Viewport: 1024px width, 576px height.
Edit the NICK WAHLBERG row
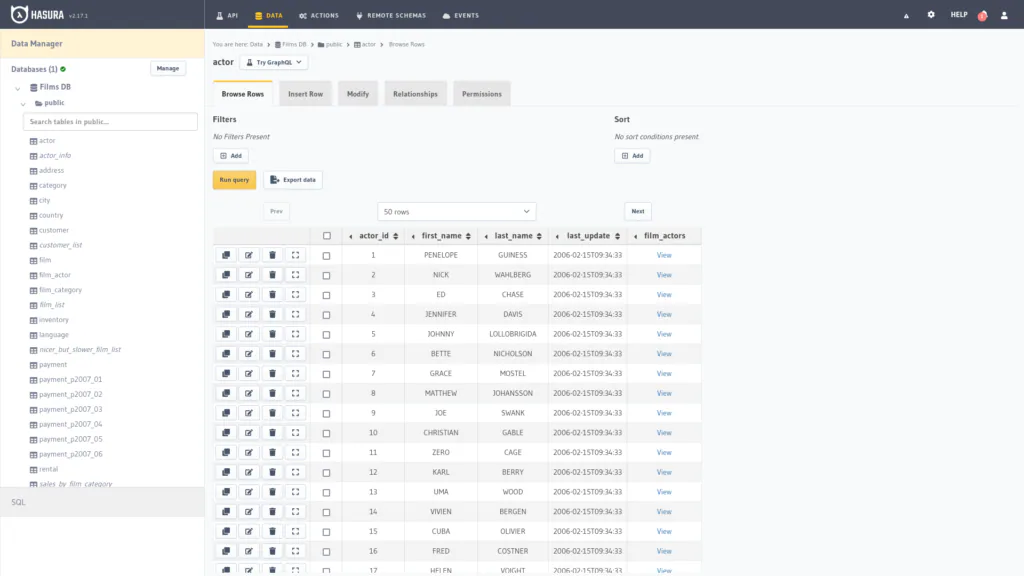249,275
